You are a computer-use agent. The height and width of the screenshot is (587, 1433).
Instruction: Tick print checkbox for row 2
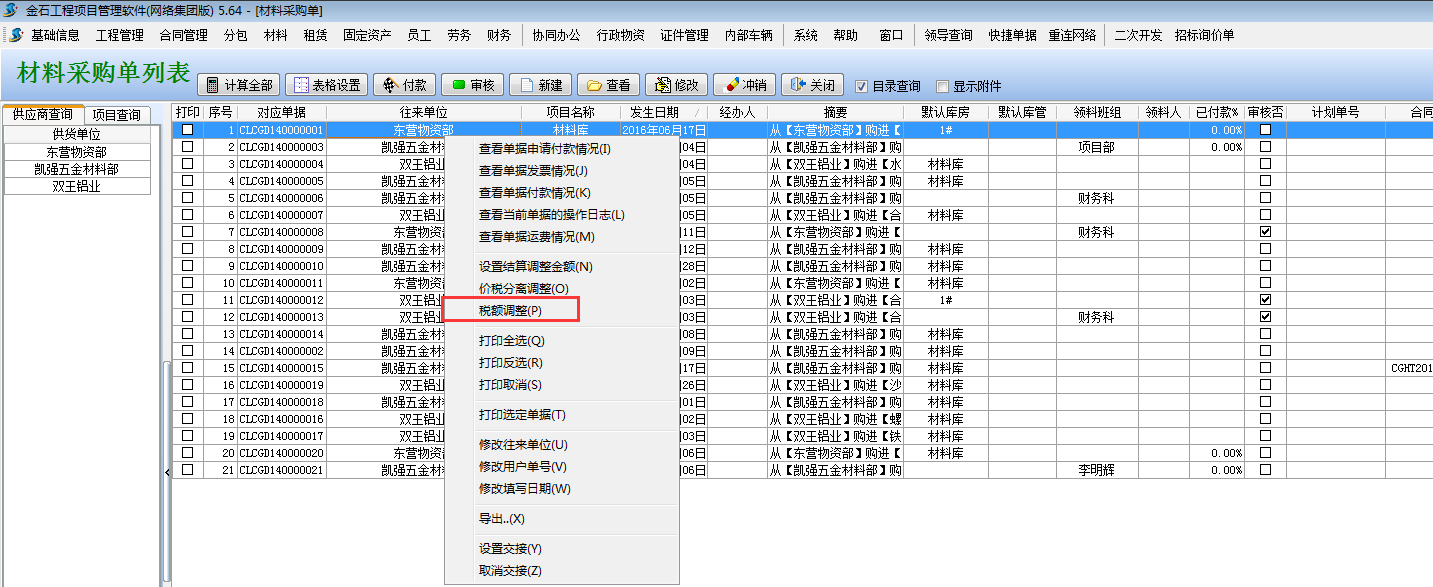[x=187, y=147]
